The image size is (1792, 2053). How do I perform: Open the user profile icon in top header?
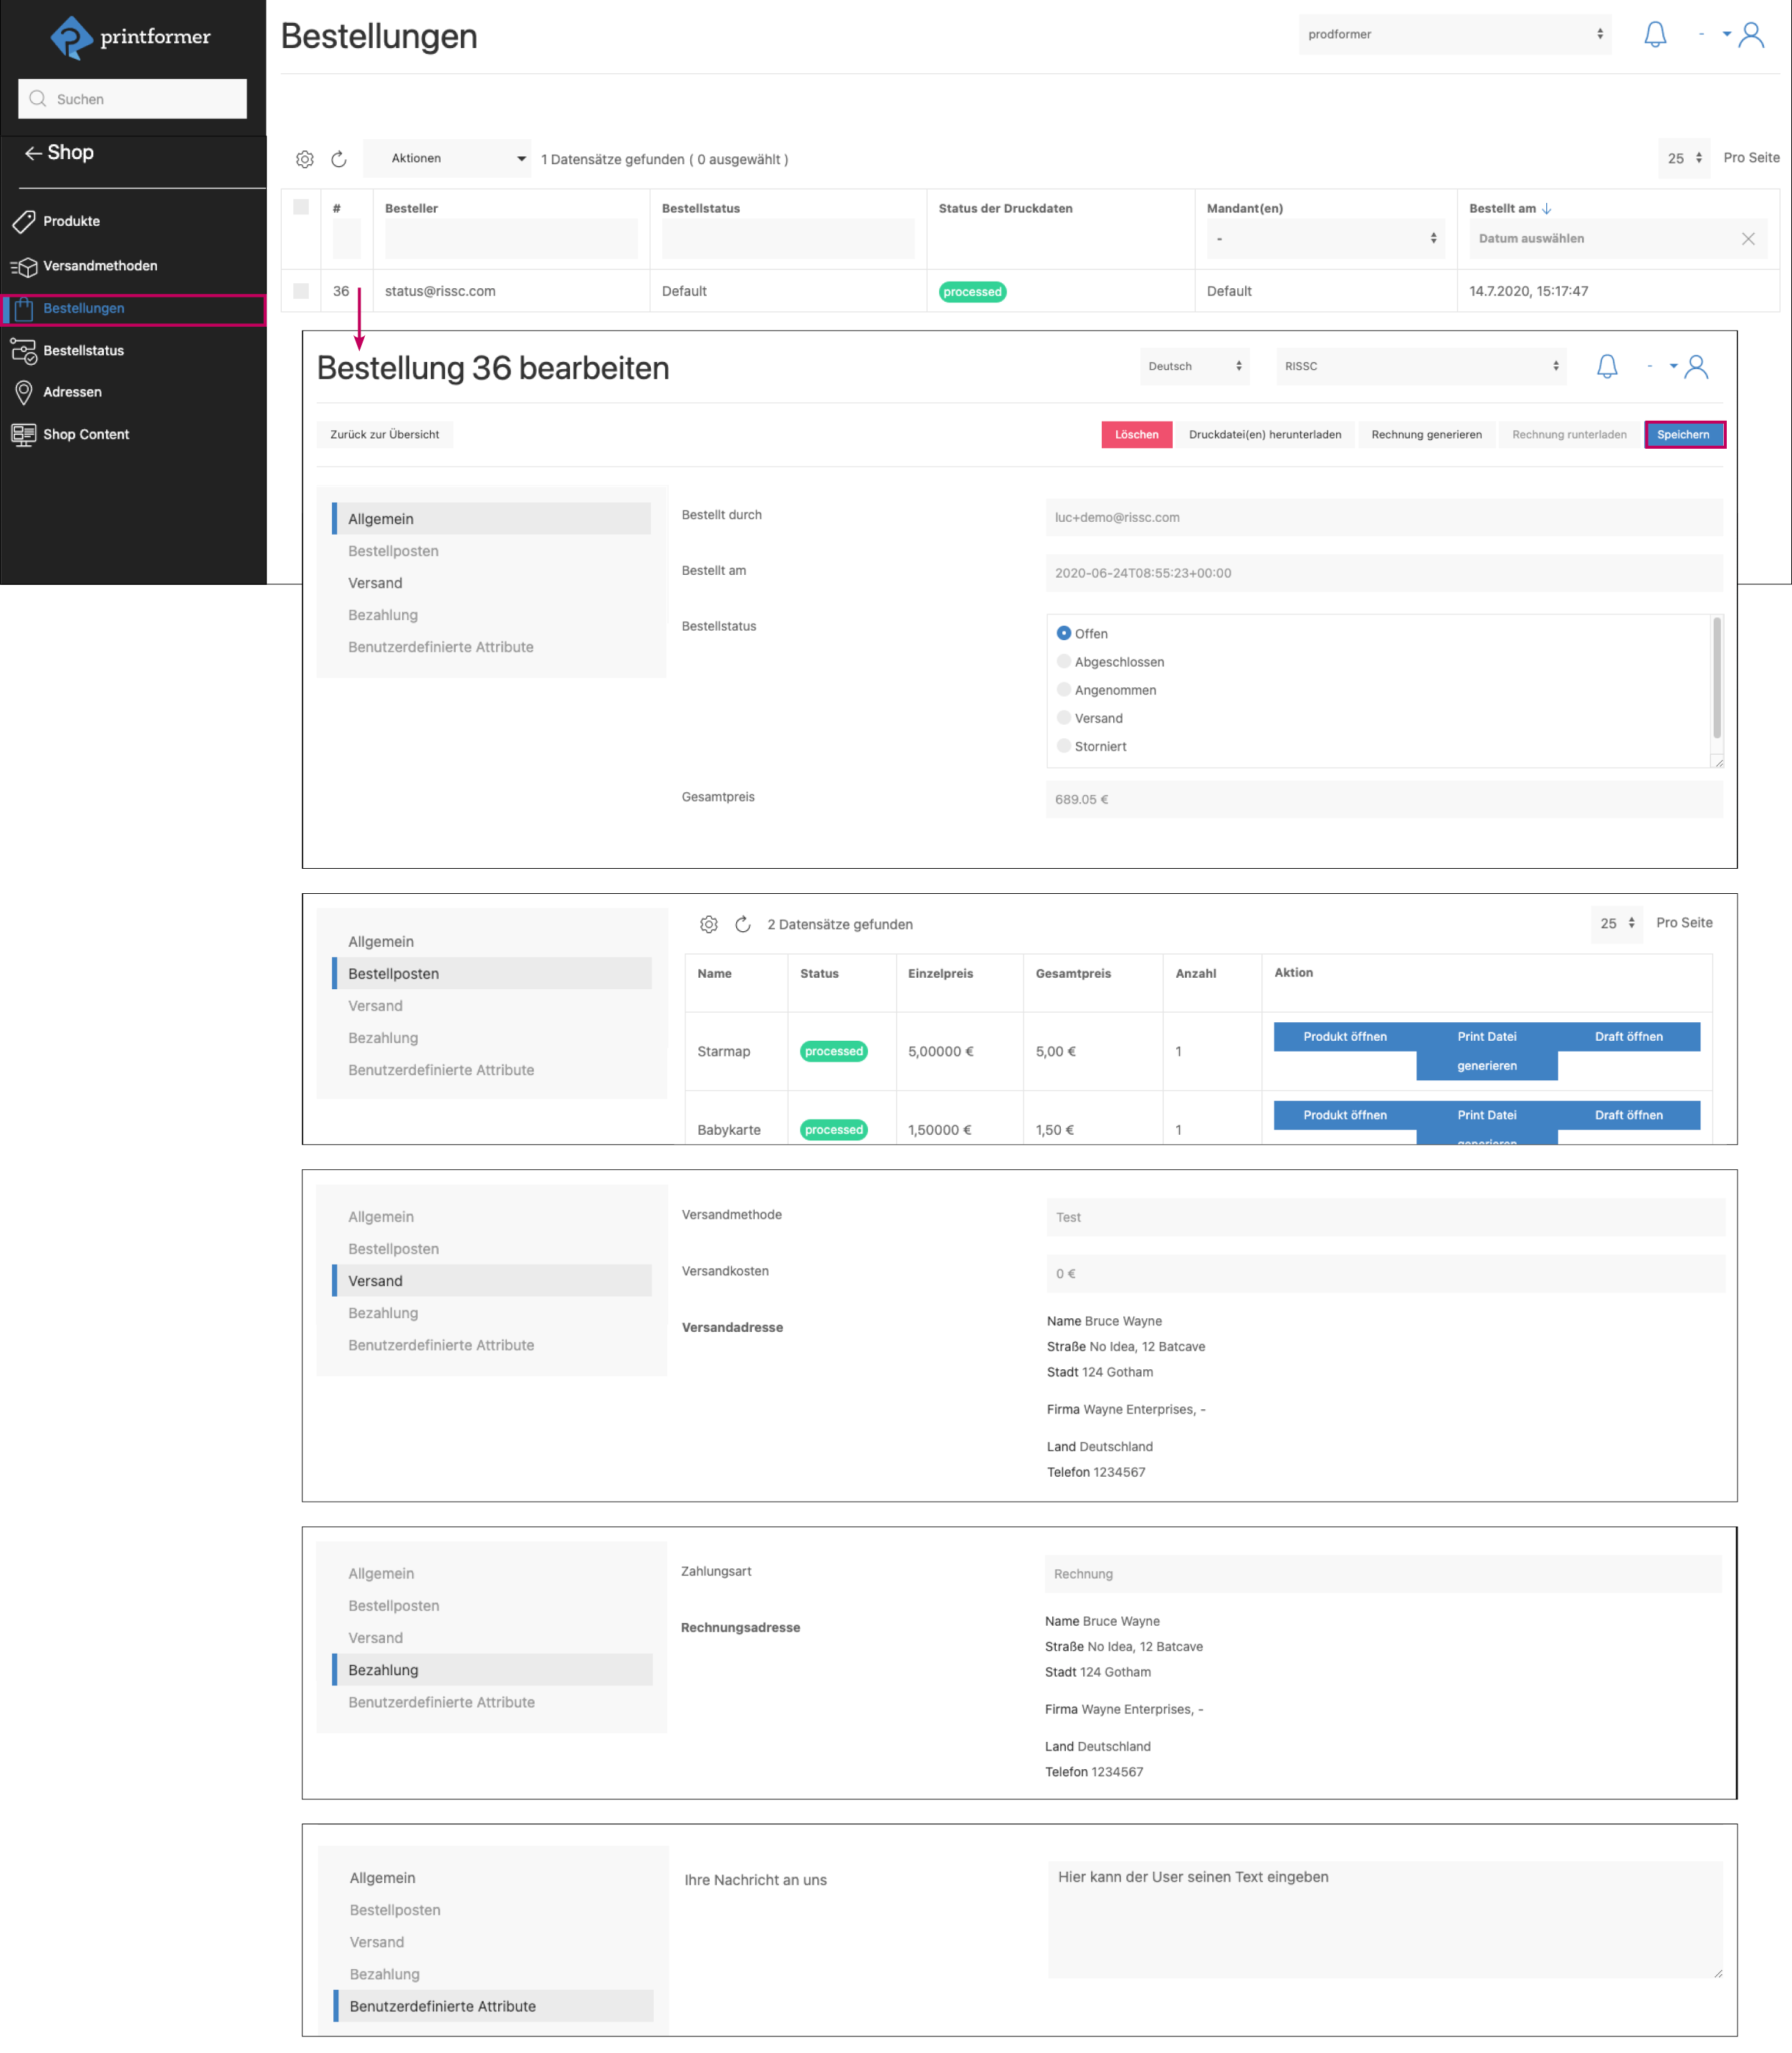point(1751,35)
